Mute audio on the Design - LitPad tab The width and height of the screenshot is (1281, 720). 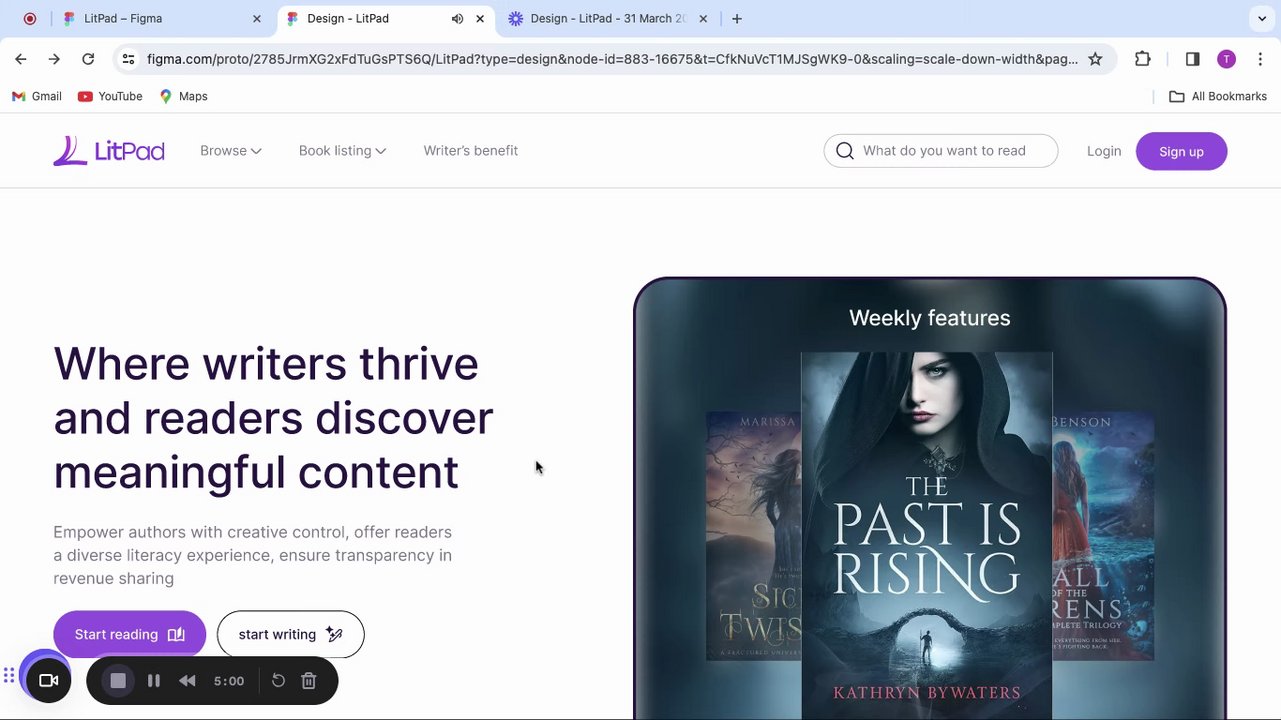click(457, 18)
